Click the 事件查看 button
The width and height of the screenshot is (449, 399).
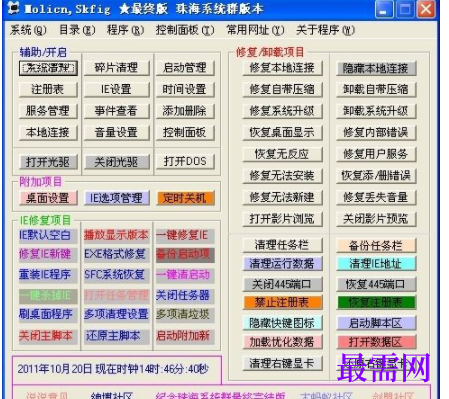pos(116,111)
